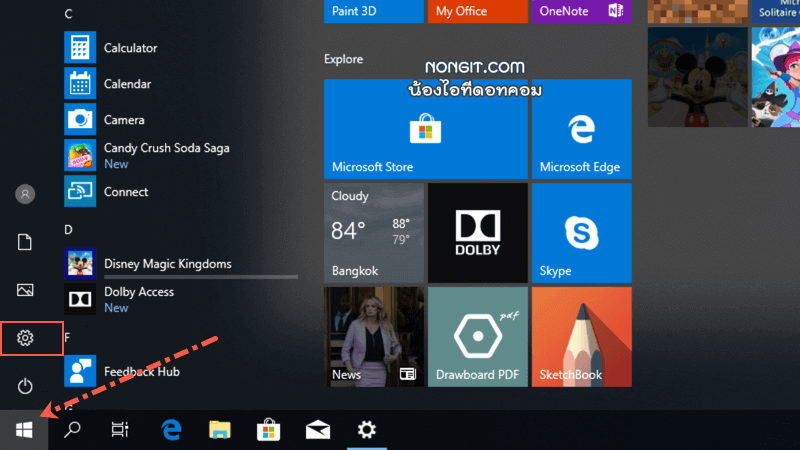Click the Explore group heading
Image resolution: width=800 pixels, height=450 pixels.
(x=343, y=59)
